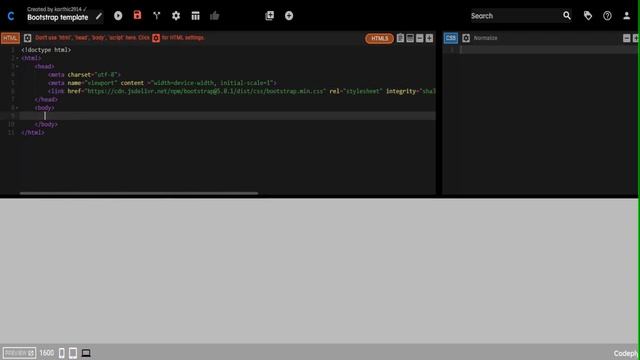Click the bootstrap link href line

[241, 91]
